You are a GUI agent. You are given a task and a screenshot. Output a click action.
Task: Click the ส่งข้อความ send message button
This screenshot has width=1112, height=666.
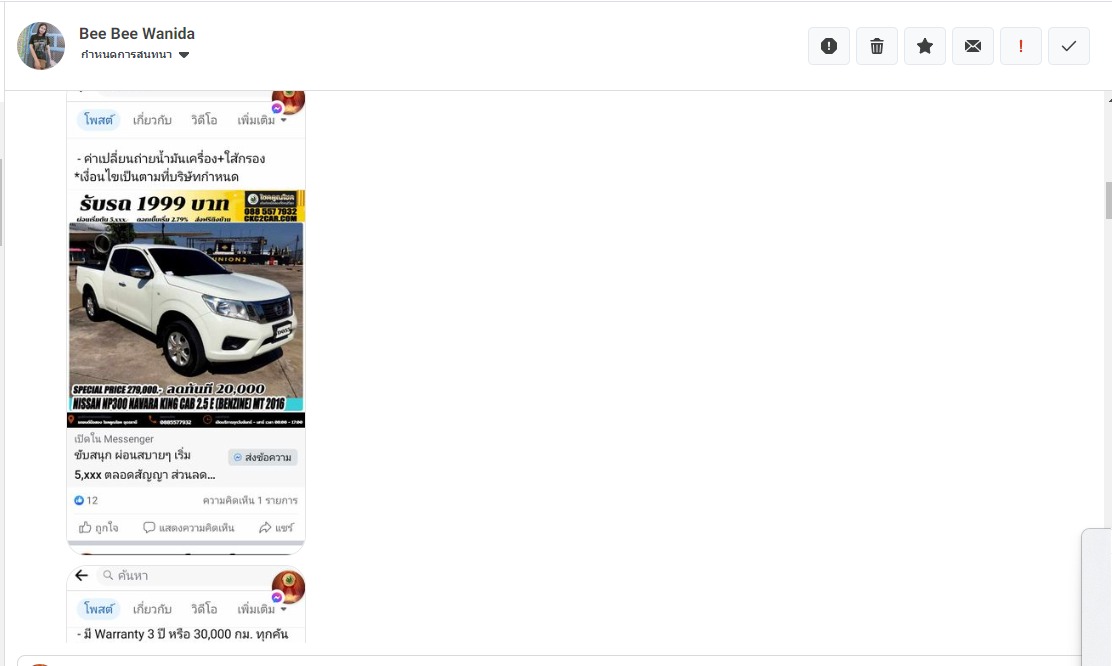coord(263,457)
